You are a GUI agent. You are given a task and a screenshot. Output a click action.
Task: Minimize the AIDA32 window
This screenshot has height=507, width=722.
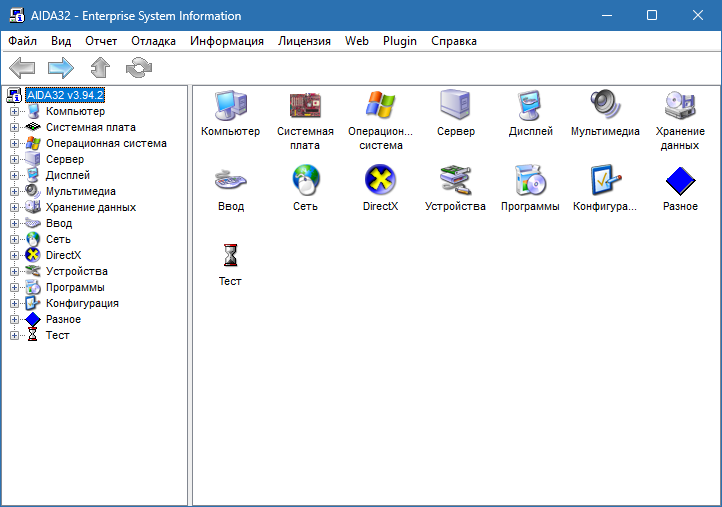click(x=607, y=15)
